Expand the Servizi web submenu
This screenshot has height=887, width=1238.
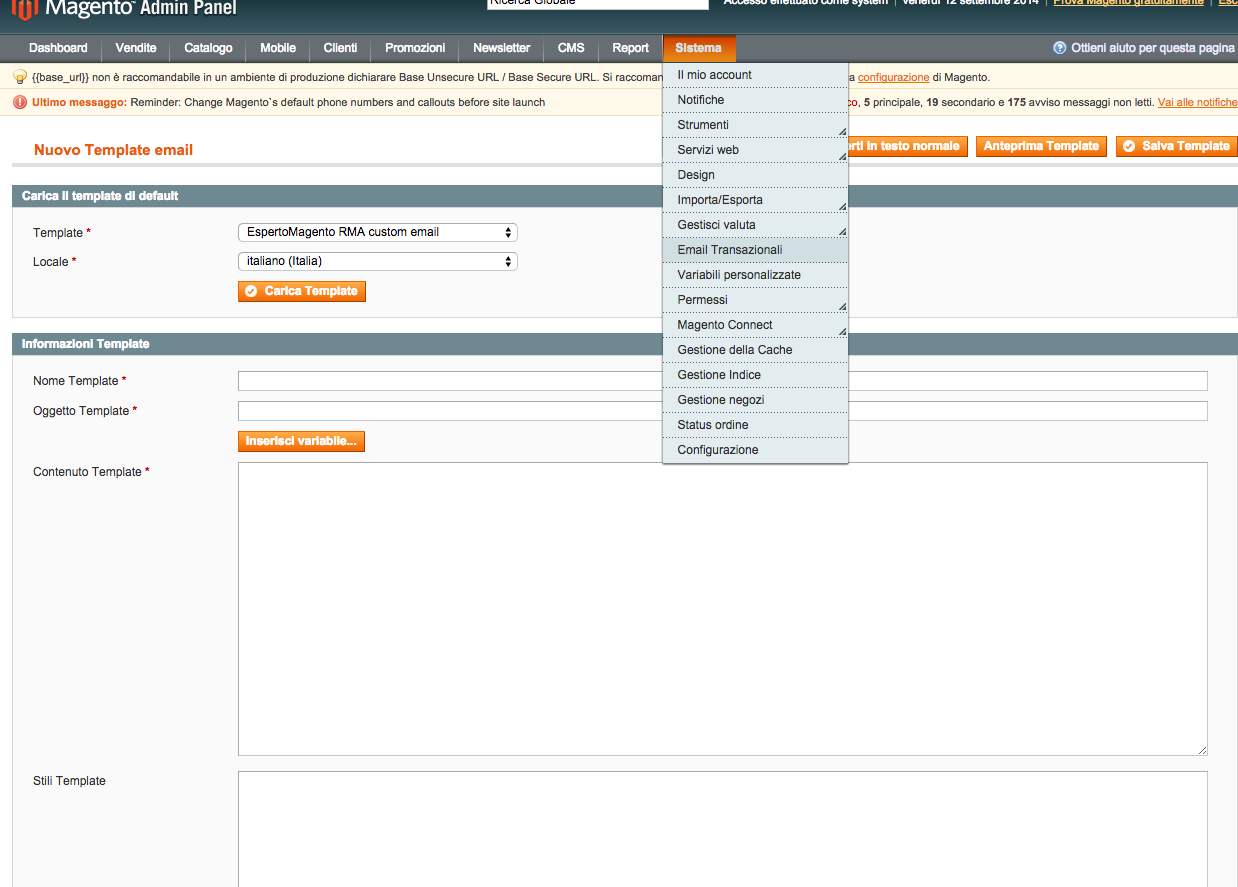click(755, 150)
